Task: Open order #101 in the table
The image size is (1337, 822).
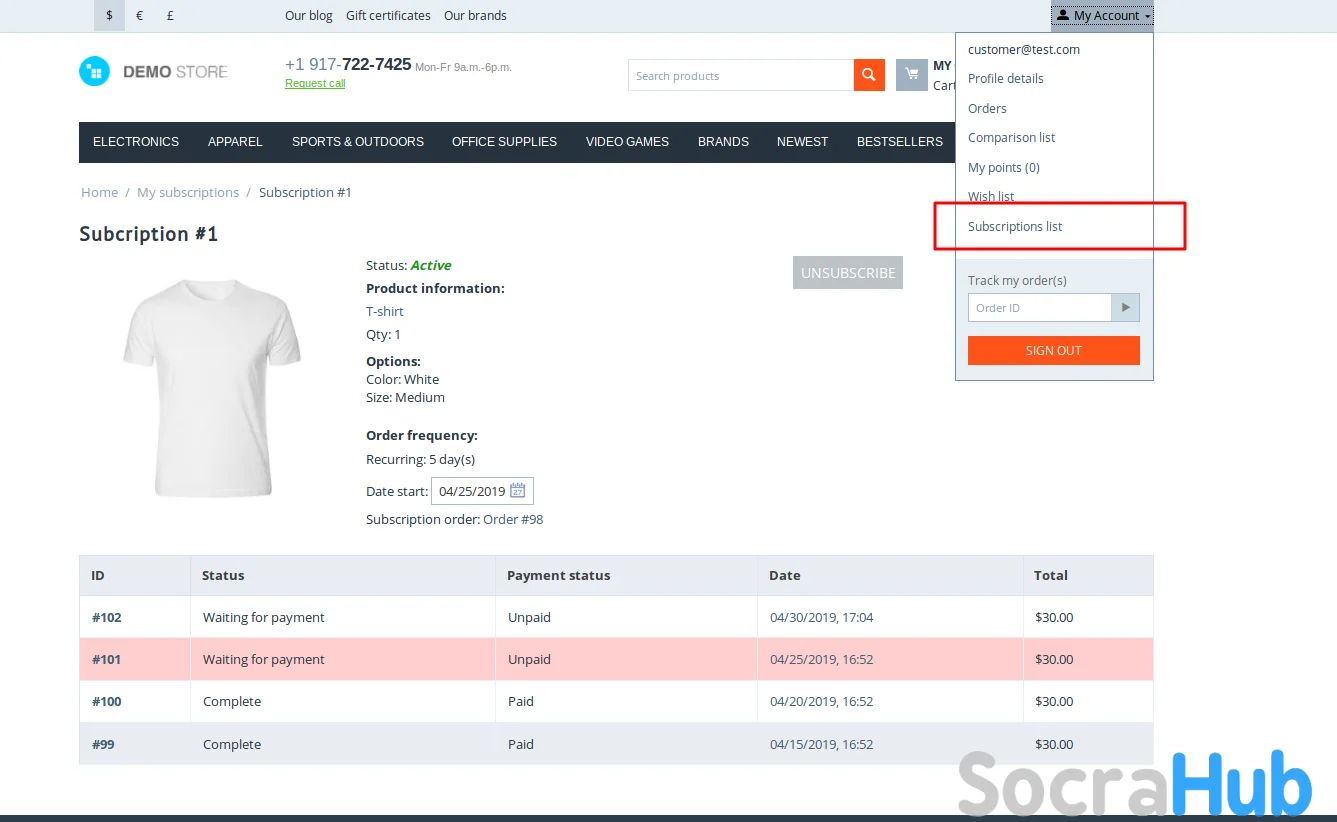Action: [x=107, y=660]
